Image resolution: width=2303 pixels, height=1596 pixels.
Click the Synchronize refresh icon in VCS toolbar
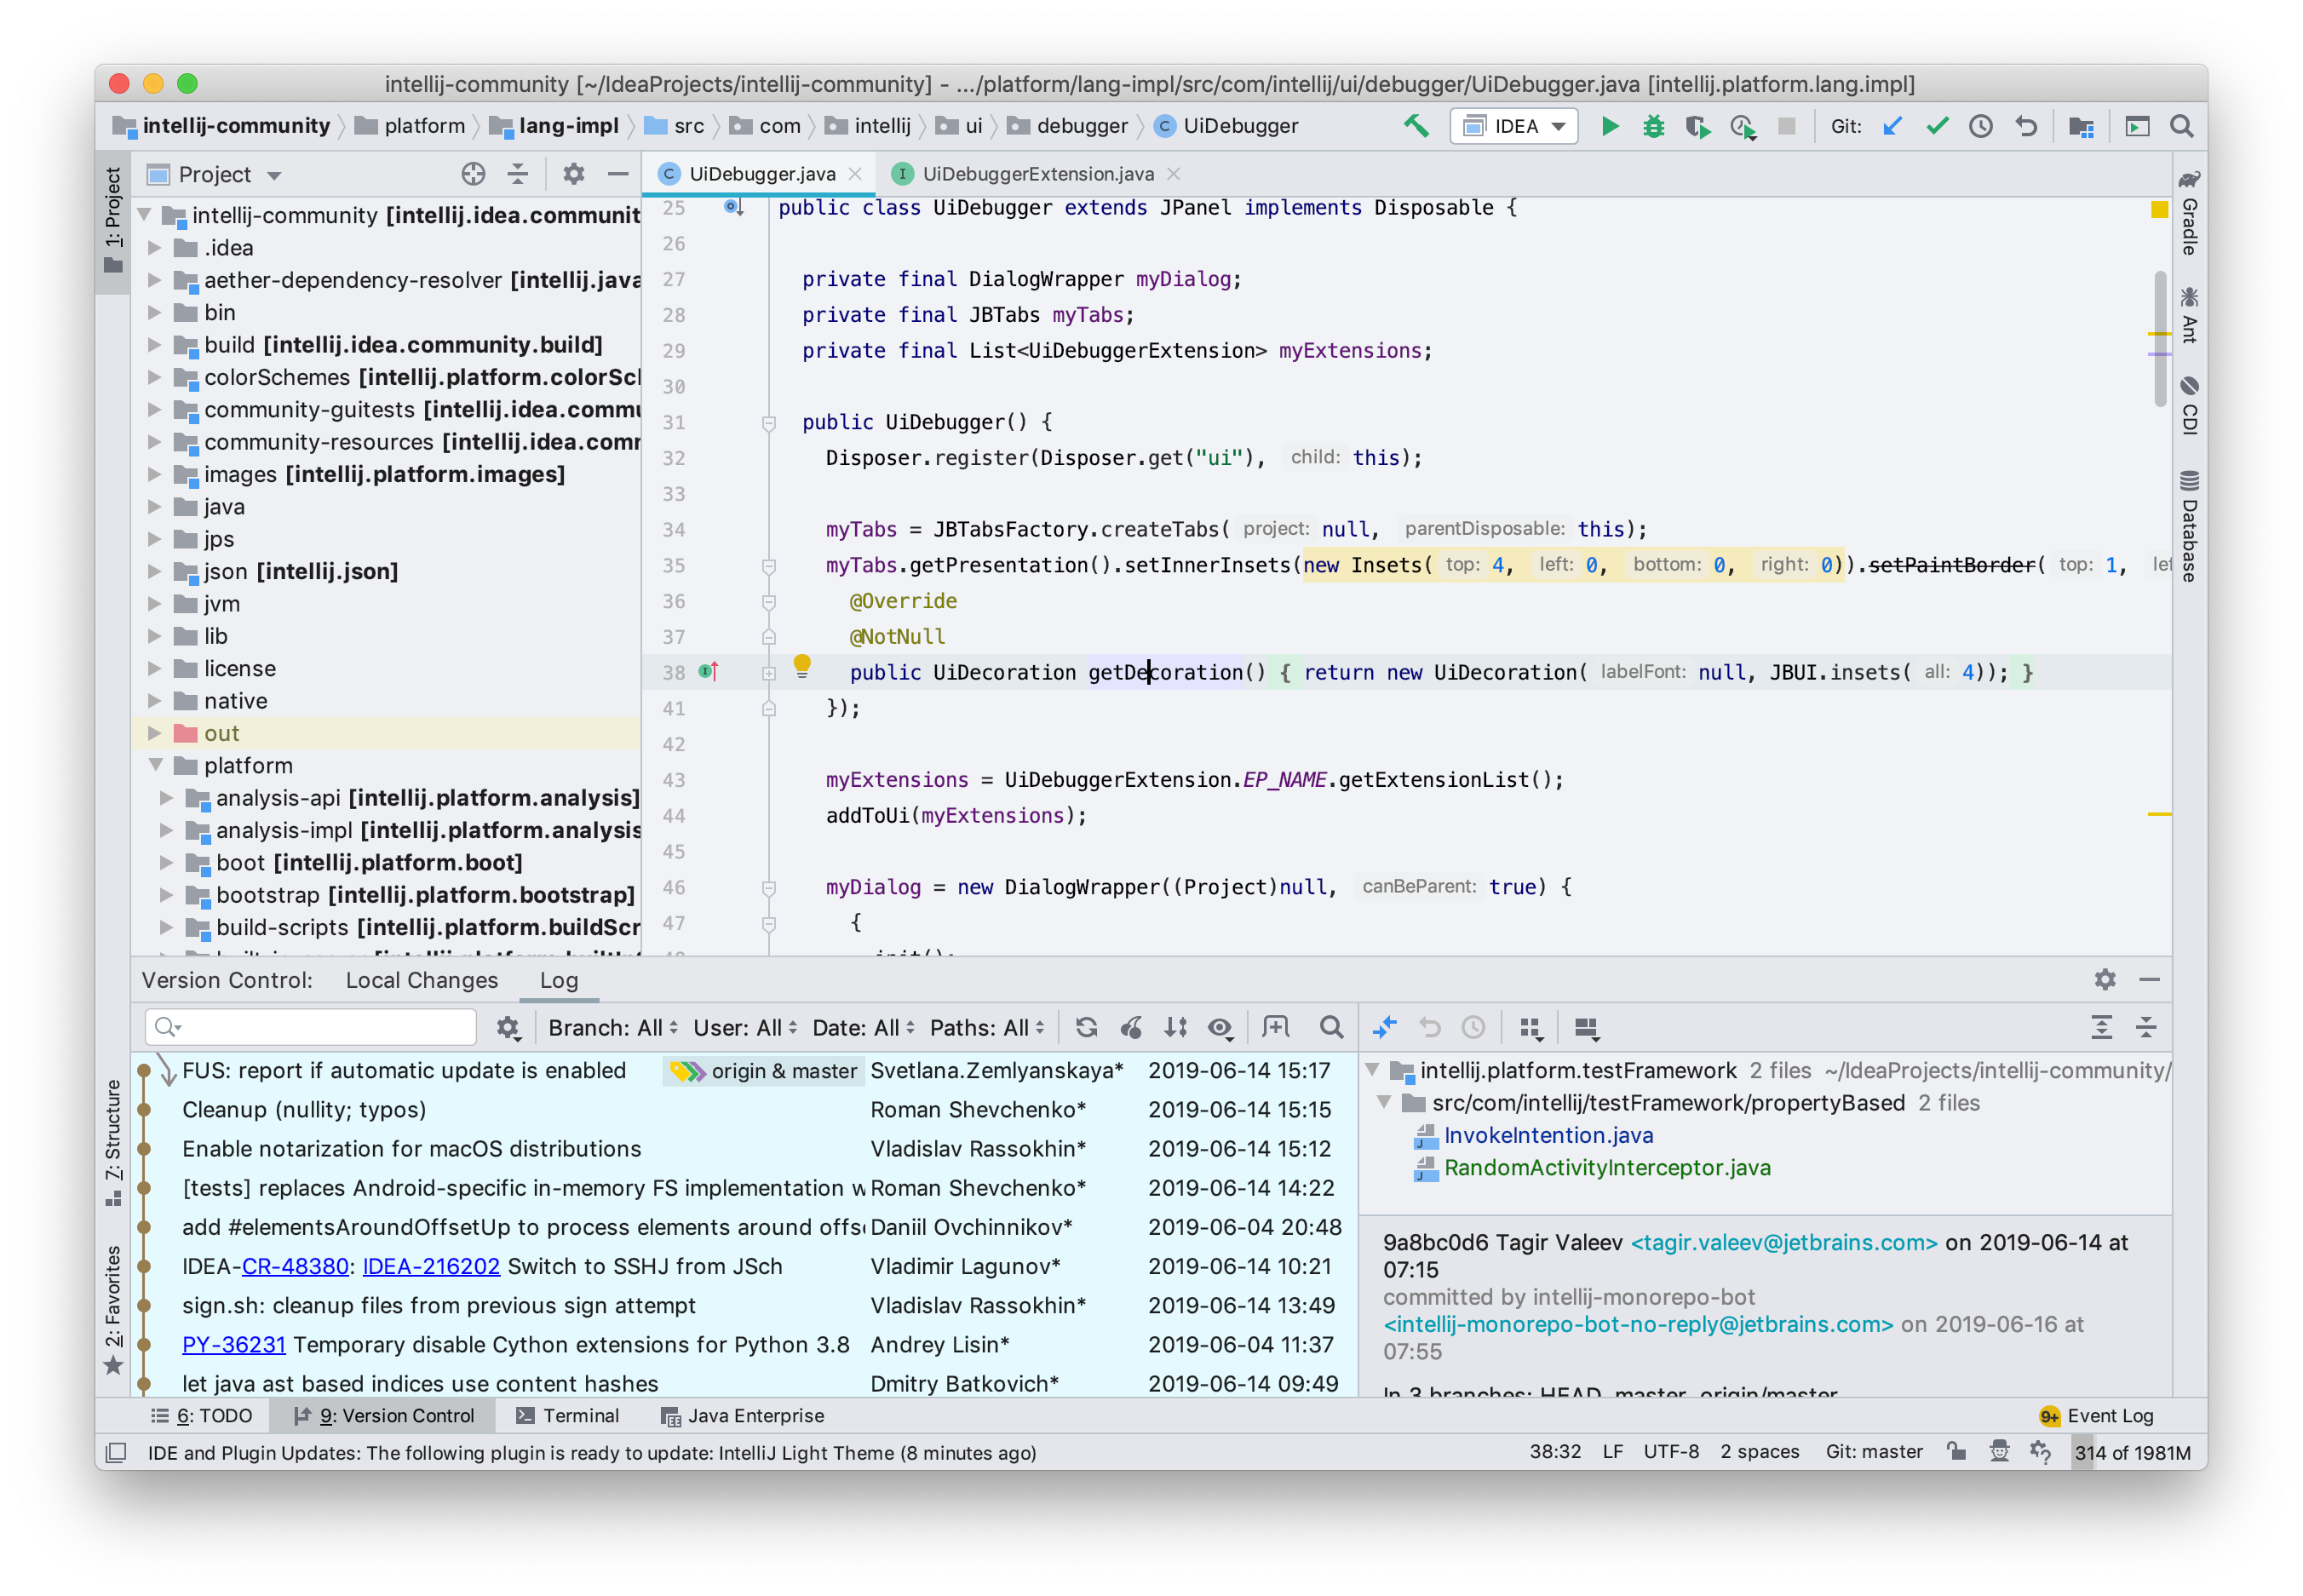click(1088, 1027)
